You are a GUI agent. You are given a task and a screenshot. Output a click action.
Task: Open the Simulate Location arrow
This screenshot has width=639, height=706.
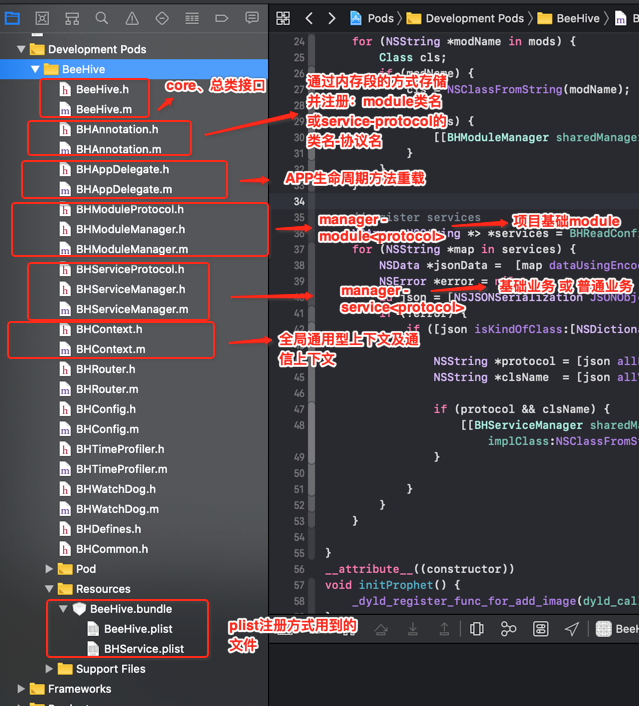point(572,629)
